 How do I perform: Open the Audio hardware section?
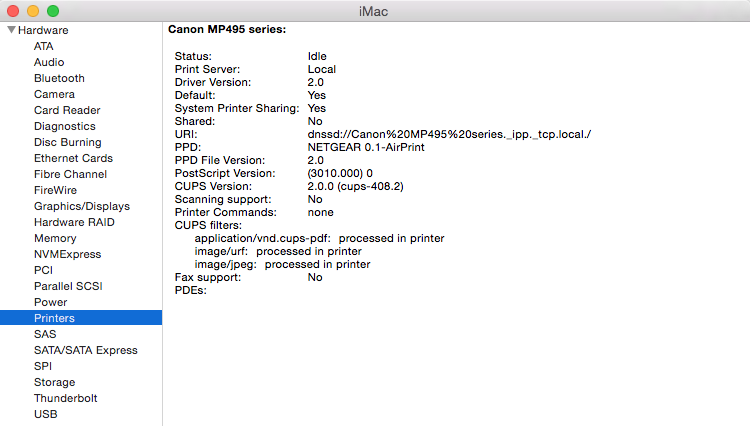click(49, 62)
